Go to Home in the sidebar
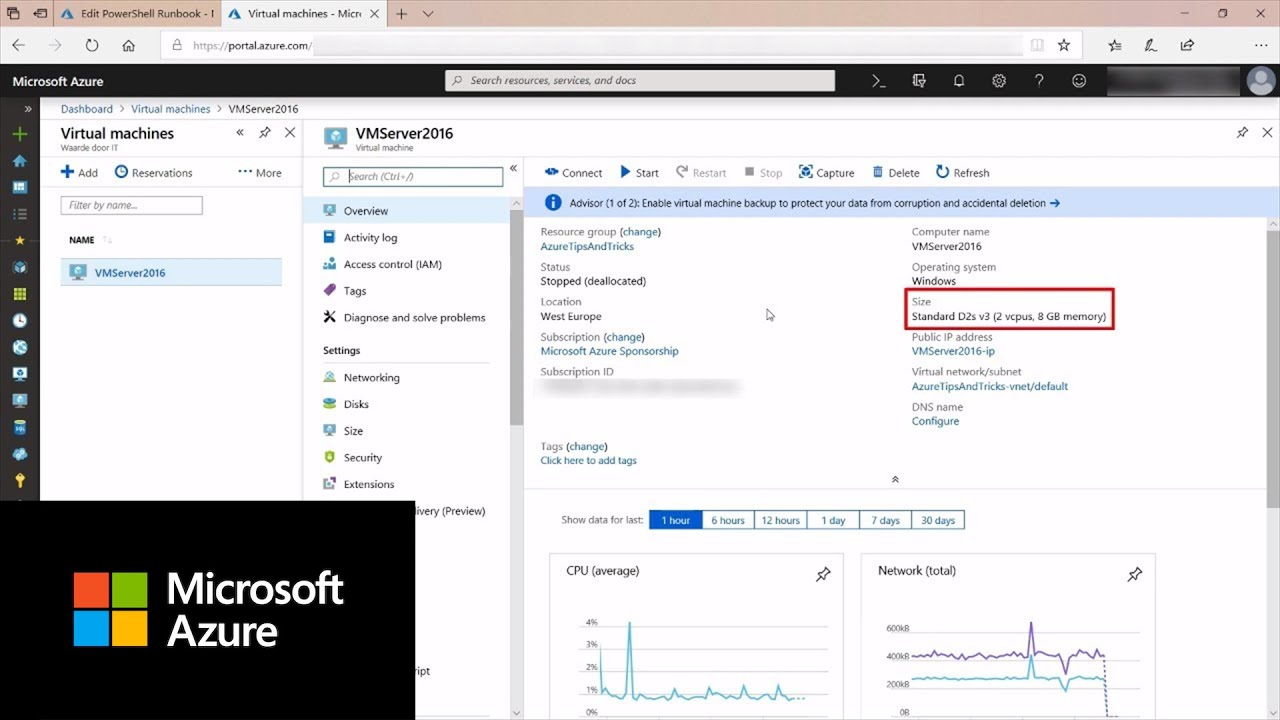Image resolution: width=1280 pixels, height=720 pixels. [x=19, y=161]
